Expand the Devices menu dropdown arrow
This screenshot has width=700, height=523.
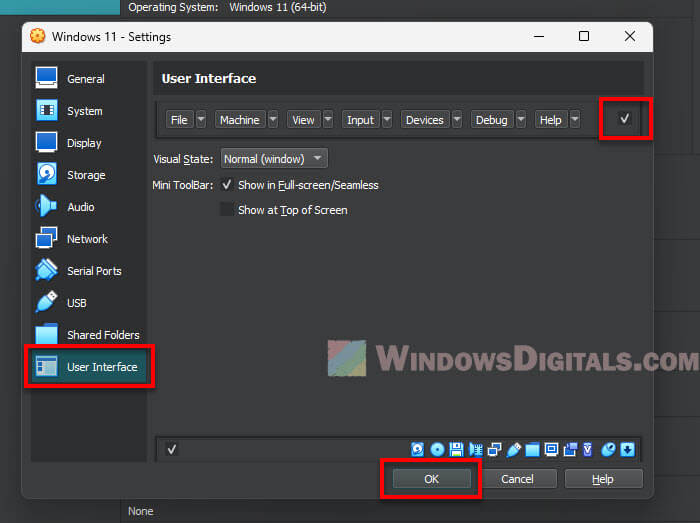tap(457, 120)
